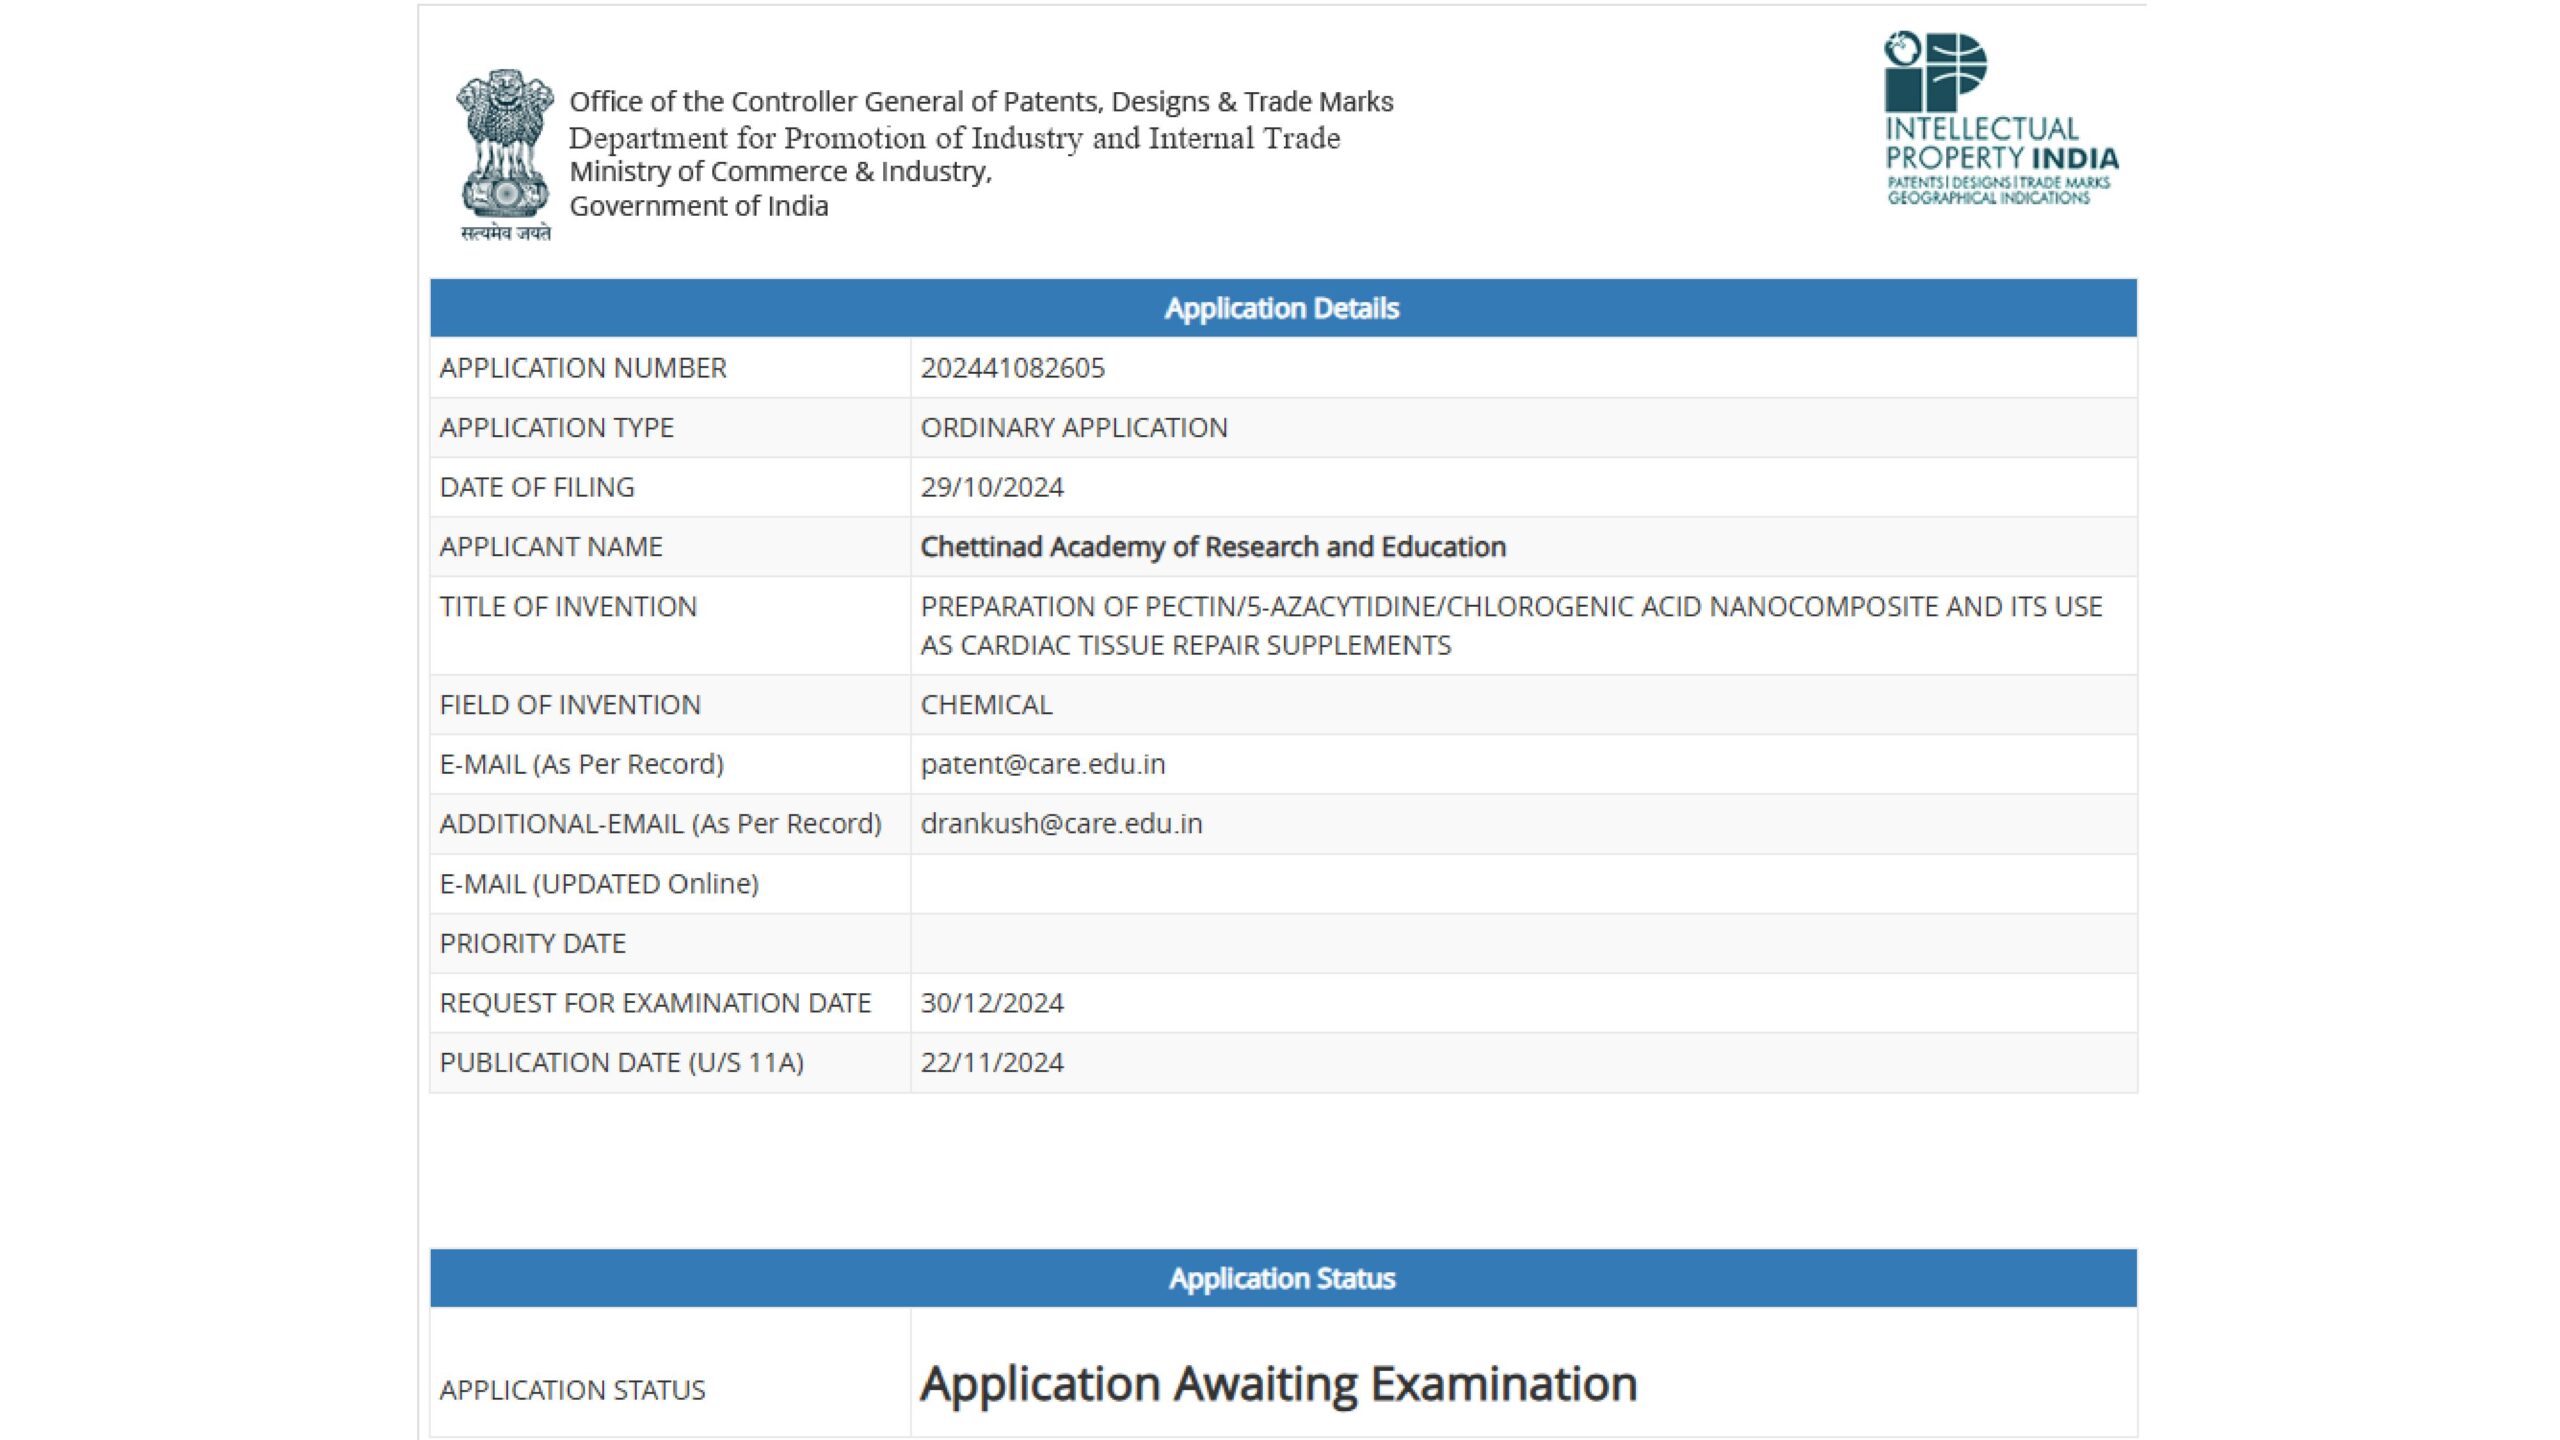Click the Office of the Controller General heading
2560x1440 pixels.
click(980, 102)
